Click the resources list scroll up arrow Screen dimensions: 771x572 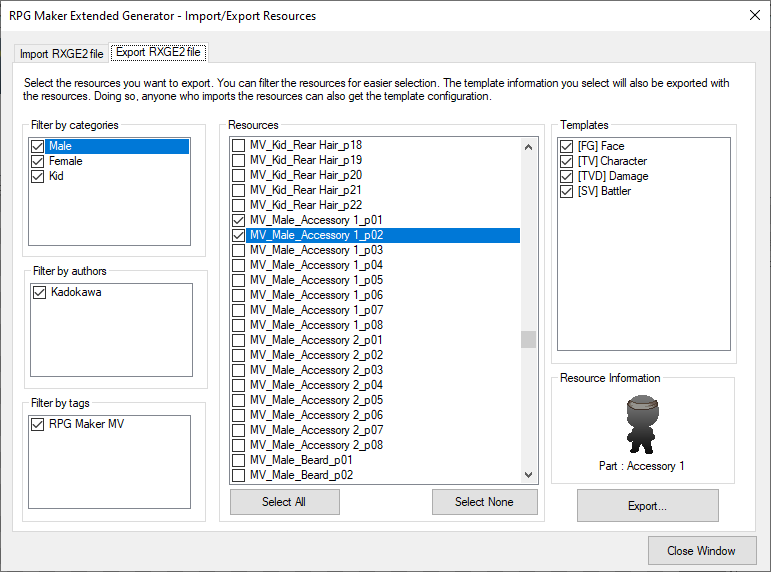pyautogui.click(x=529, y=147)
